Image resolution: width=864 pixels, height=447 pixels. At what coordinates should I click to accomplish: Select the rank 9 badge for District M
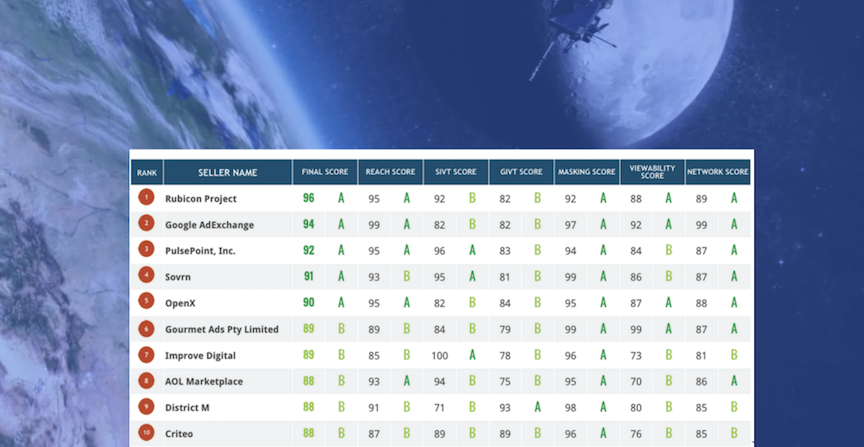146,407
